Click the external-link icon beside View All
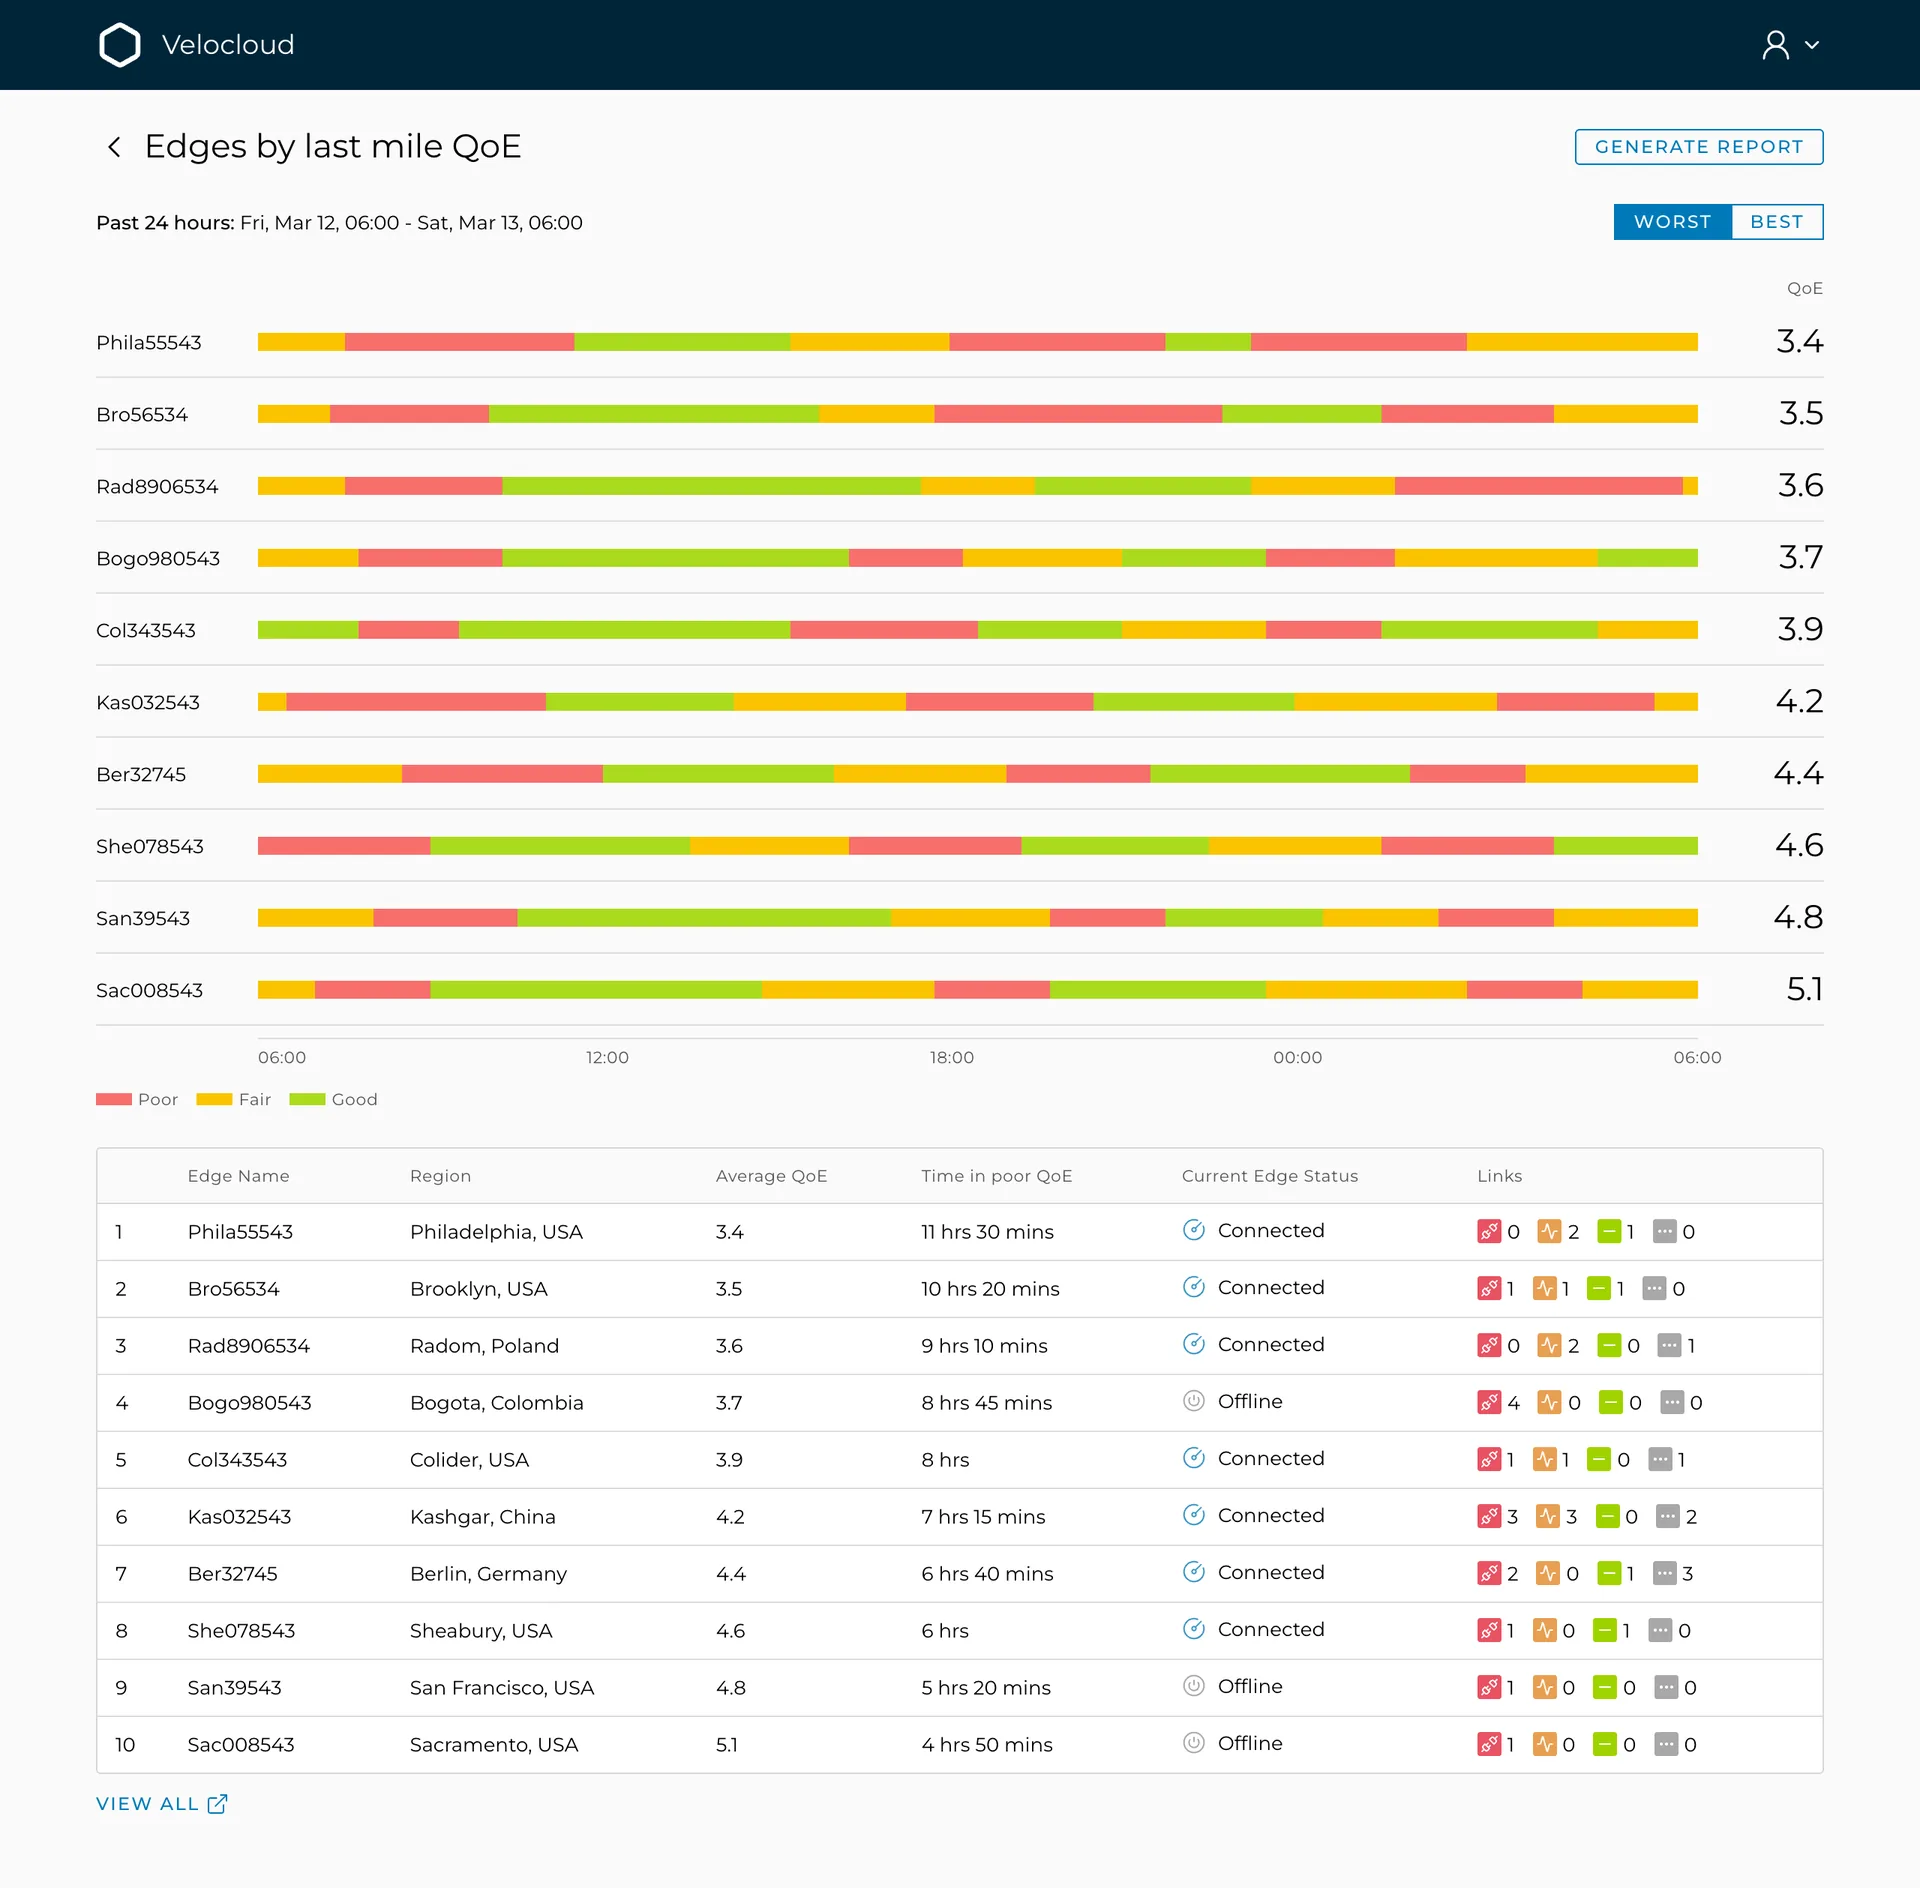Screen dimensions: 1920x1888 (217, 1804)
